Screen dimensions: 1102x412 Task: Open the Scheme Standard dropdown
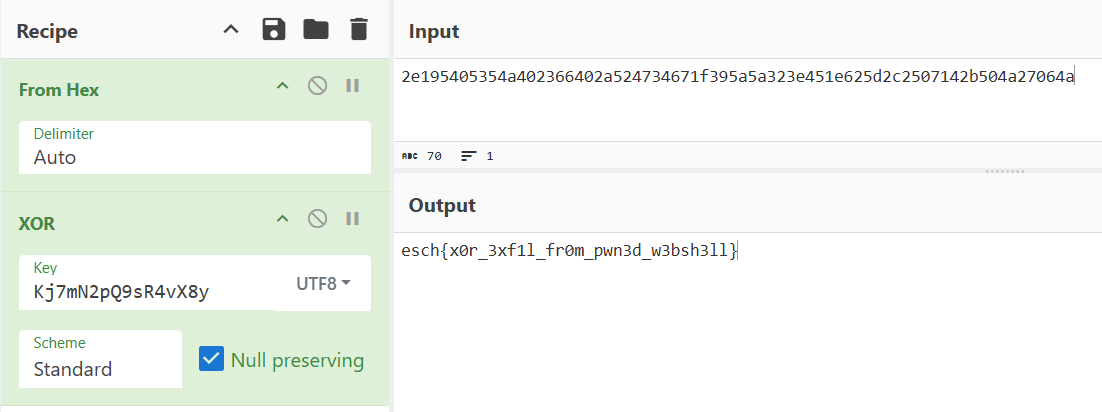(101, 359)
